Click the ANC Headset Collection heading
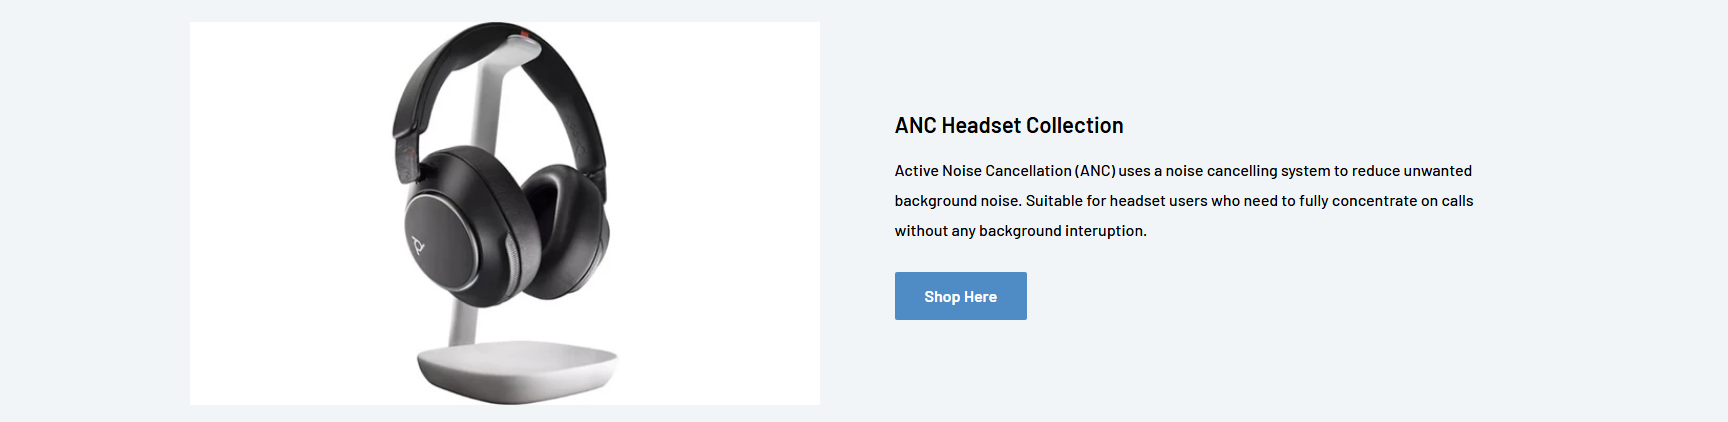The width and height of the screenshot is (1728, 422). pyautogui.click(x=1008, y=126)
